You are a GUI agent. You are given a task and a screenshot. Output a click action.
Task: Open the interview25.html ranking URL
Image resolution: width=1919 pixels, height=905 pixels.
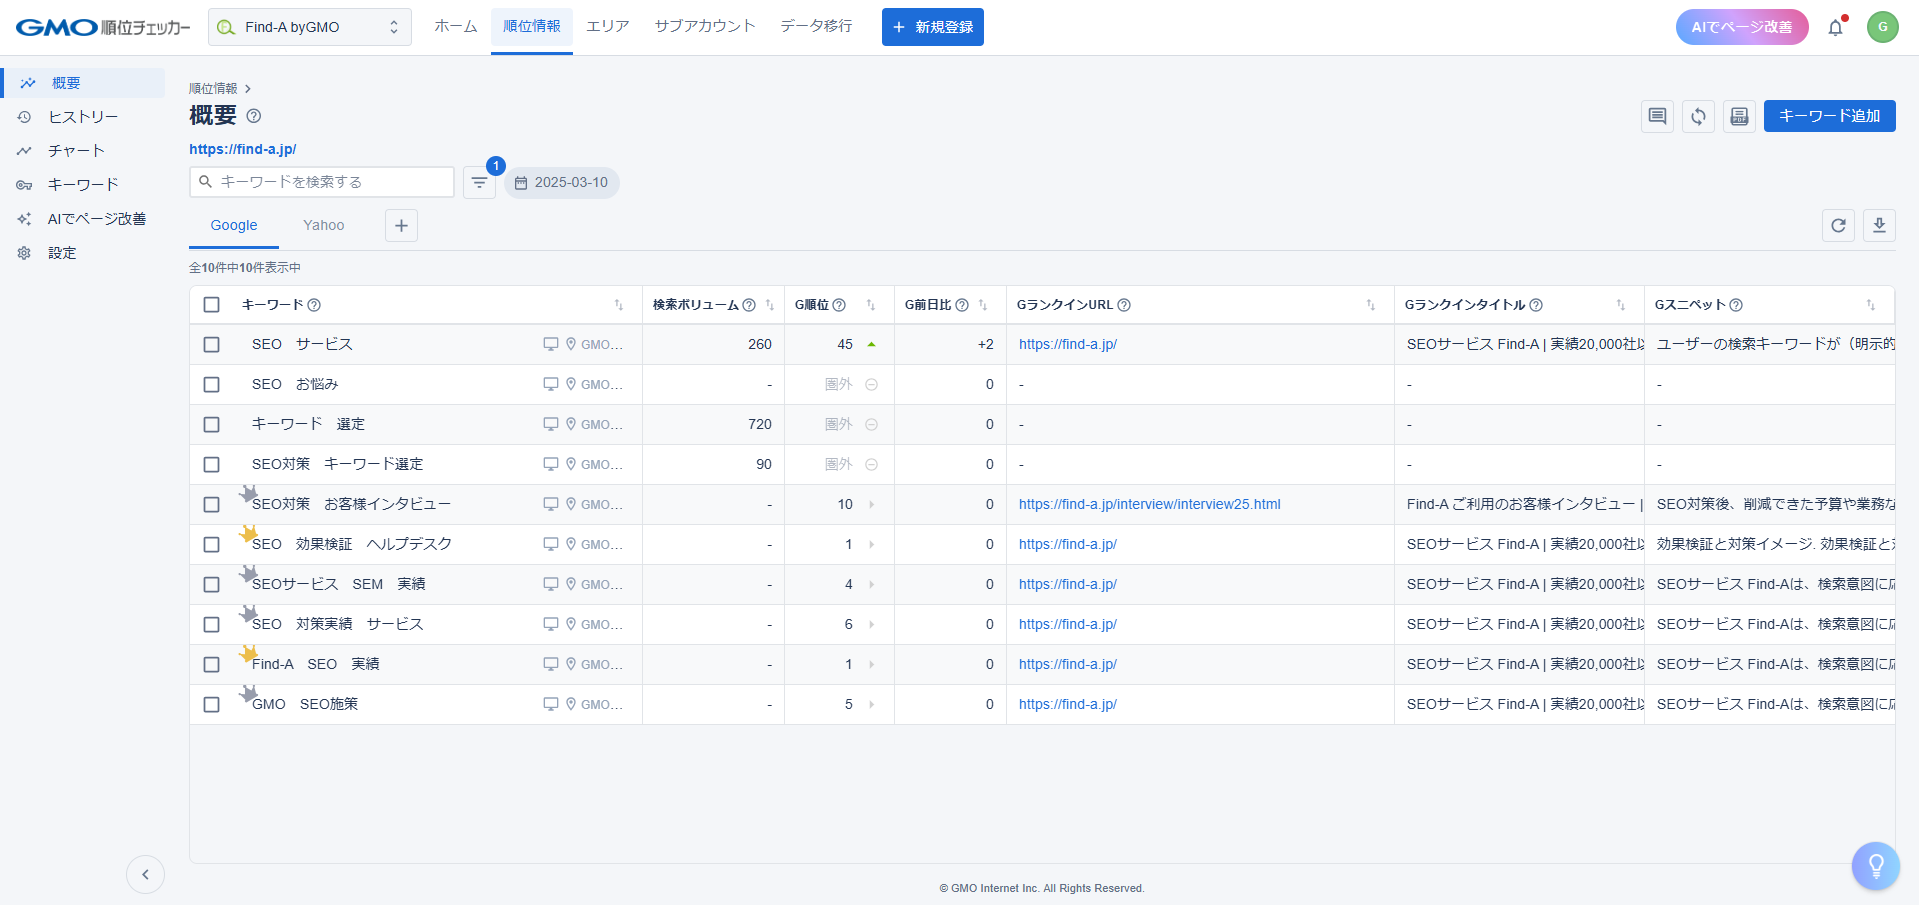[x=1149, y=504]
